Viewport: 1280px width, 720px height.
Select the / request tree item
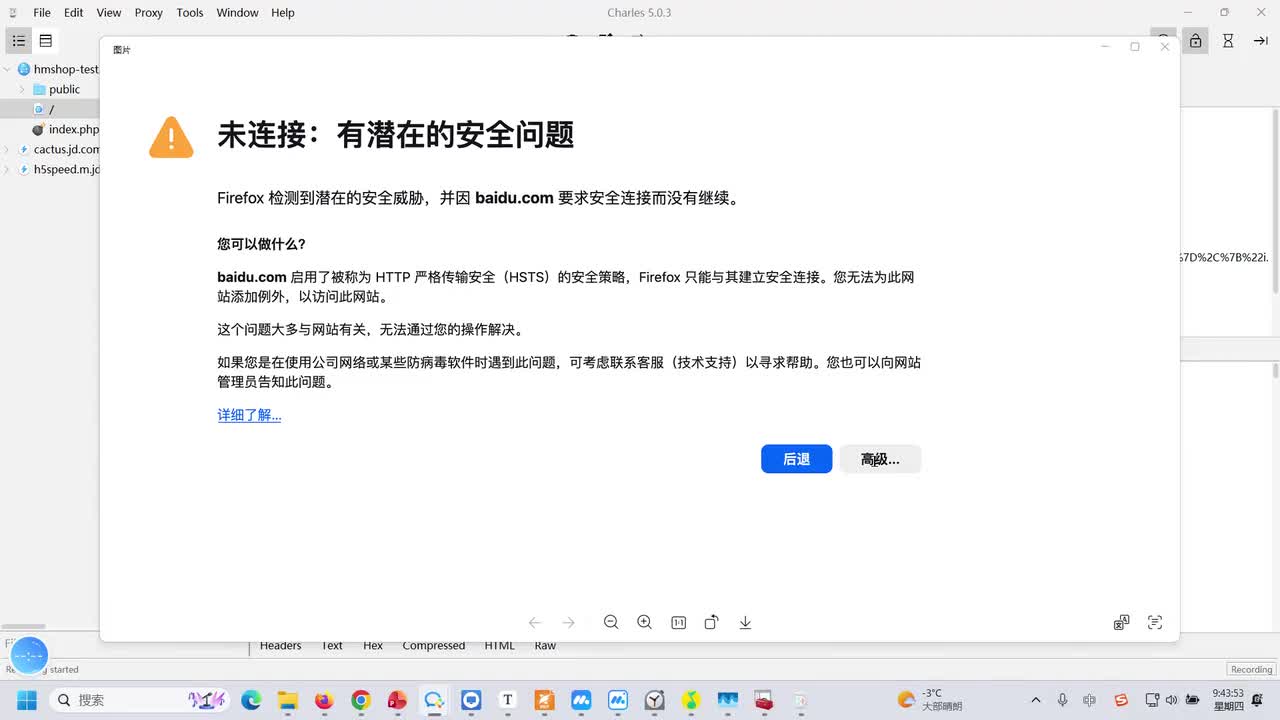point(50,109)
